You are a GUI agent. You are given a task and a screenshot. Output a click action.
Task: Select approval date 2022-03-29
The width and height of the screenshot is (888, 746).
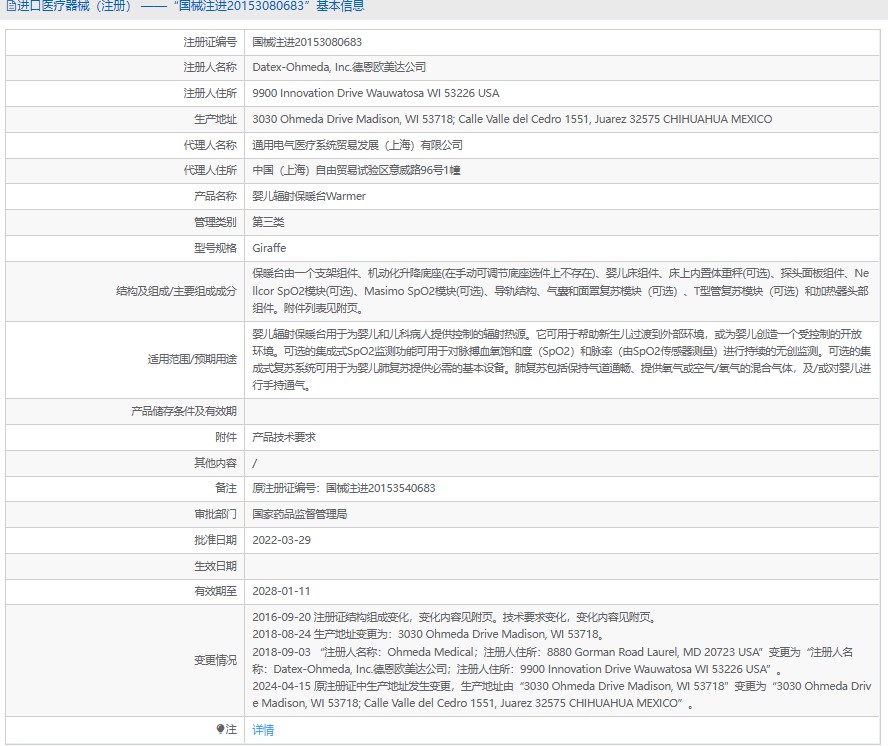point(281,540)
